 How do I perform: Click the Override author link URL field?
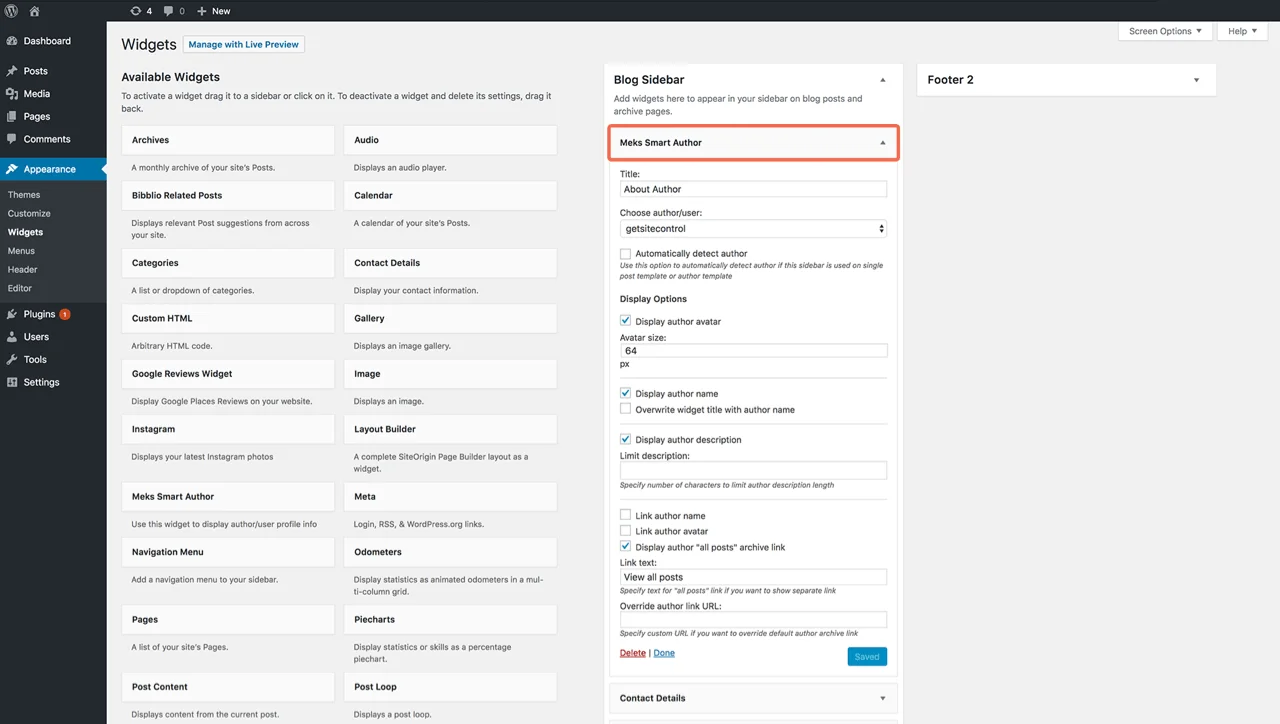coord(753,620)
